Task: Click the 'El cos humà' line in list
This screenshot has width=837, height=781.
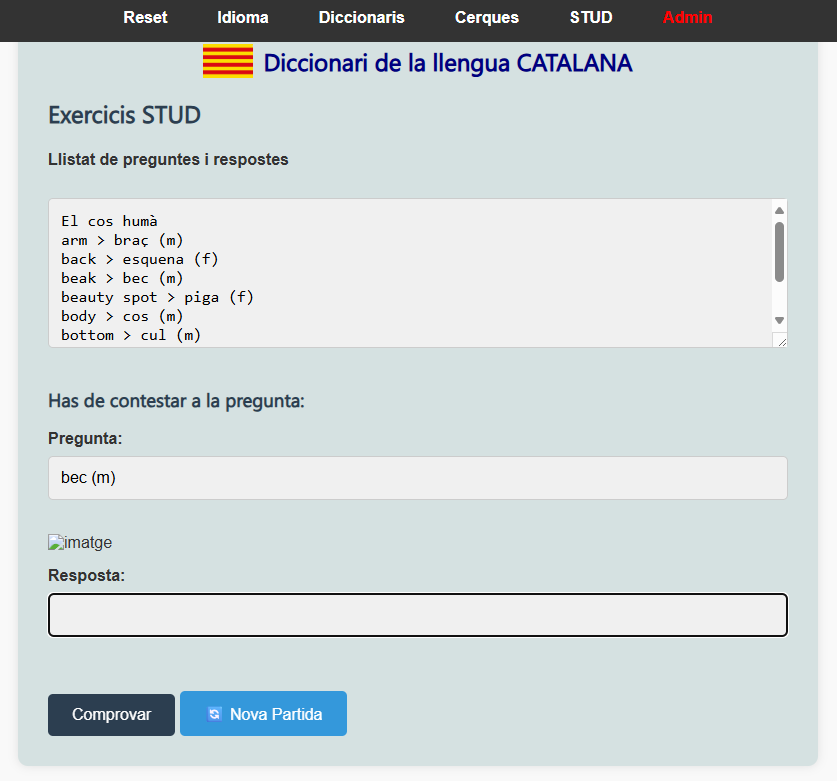Action: coord(110,221)
